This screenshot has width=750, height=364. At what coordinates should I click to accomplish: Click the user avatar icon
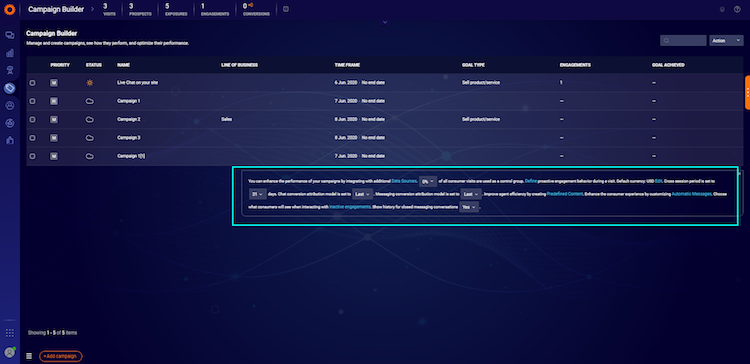[10, 353]
